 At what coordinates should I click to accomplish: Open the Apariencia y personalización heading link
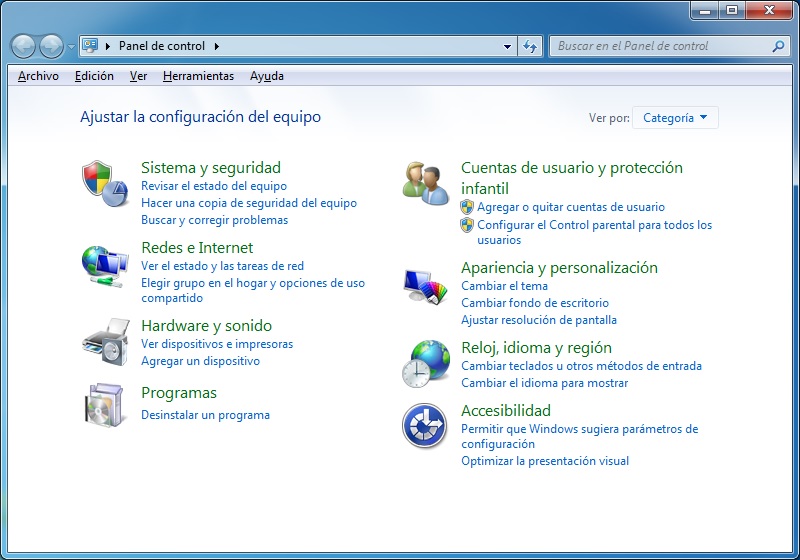[x=559, y=268]
